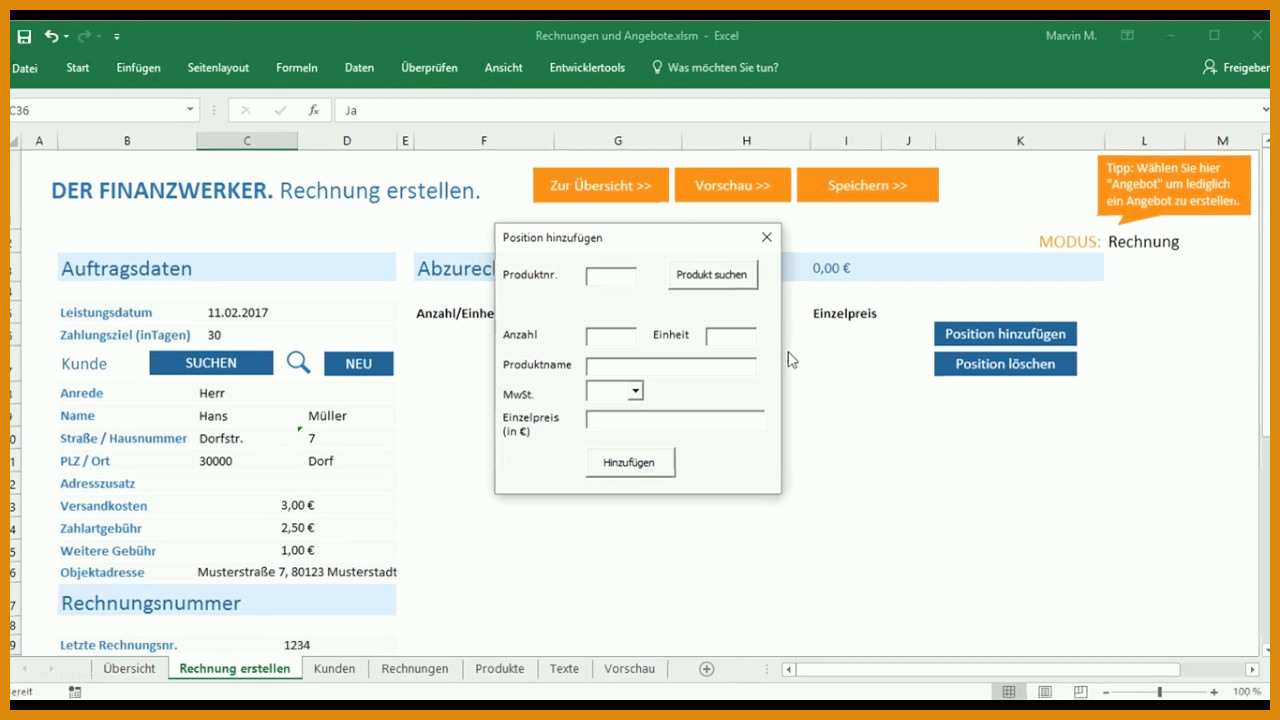Open the undo history dropdown arrow
Screen dimensions: 1280x720
(66, 37)
